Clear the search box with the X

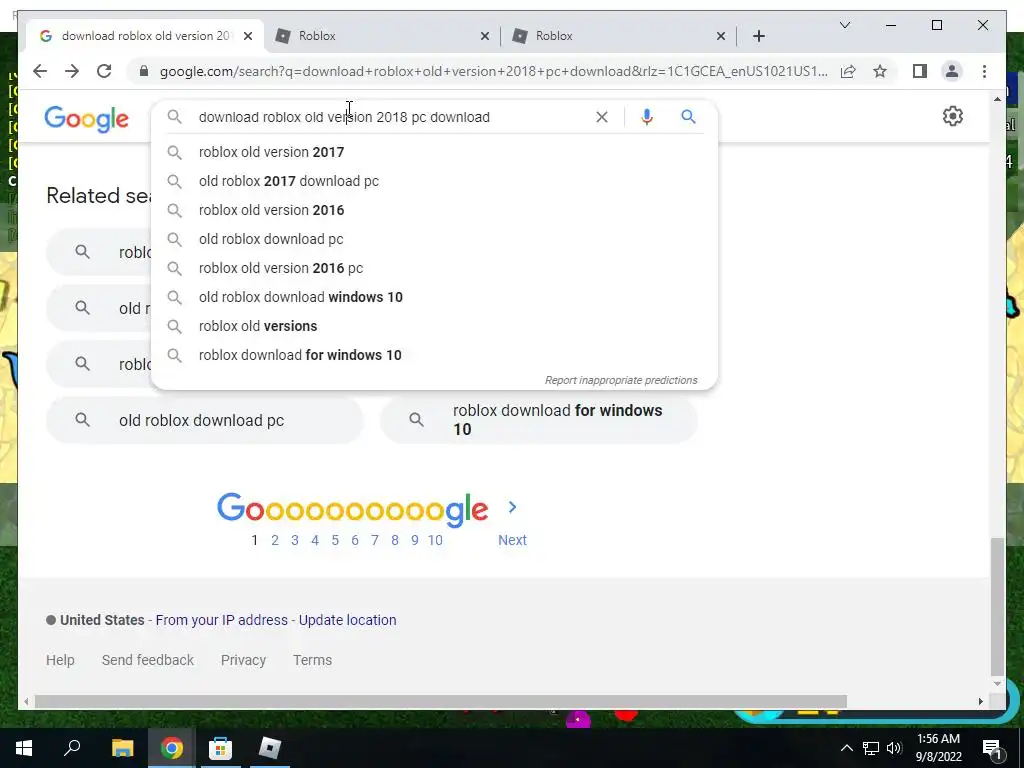click(x=601, y=117)
